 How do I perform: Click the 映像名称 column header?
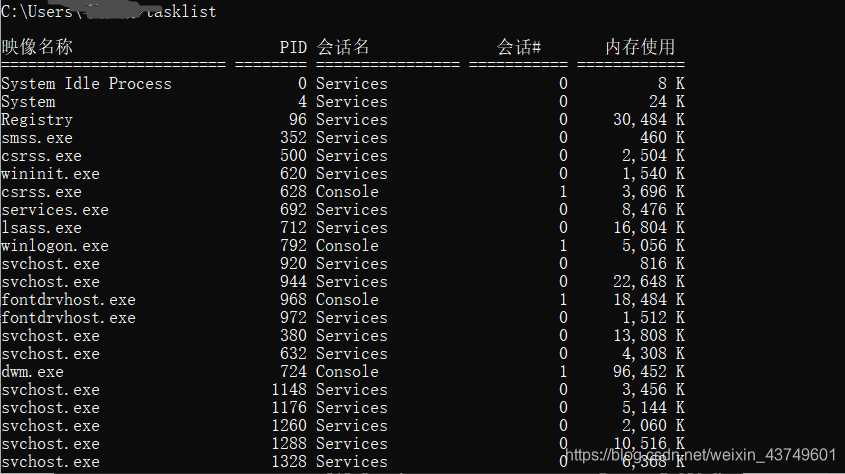pyautogui.click(x=37, y=47)
